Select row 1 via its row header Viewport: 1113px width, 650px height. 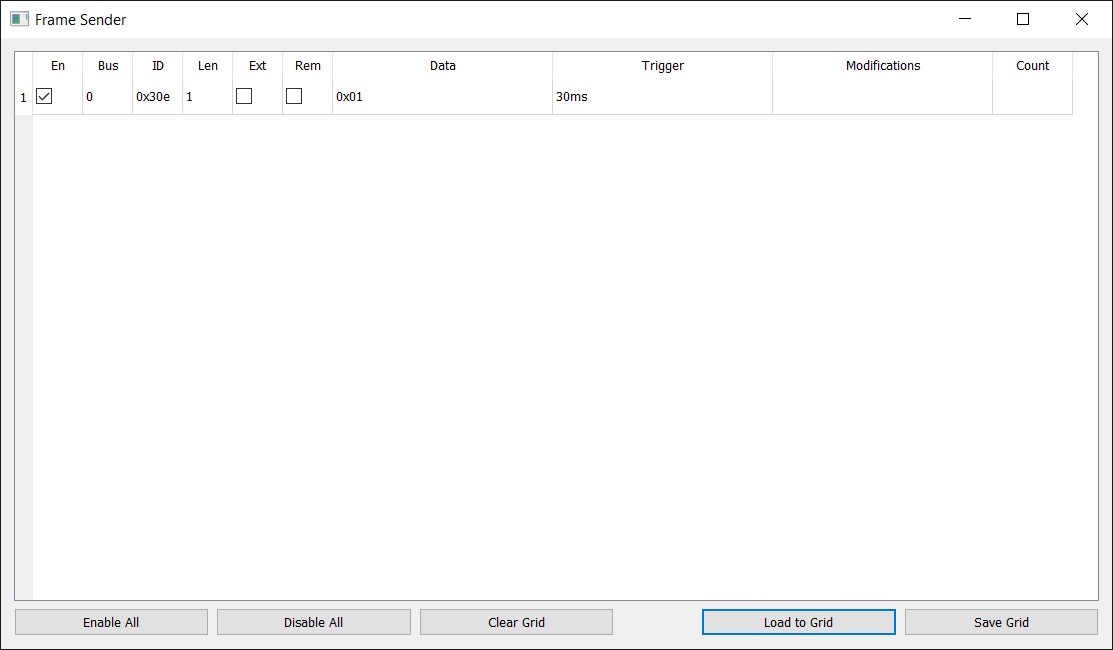(x=24, y=98)
